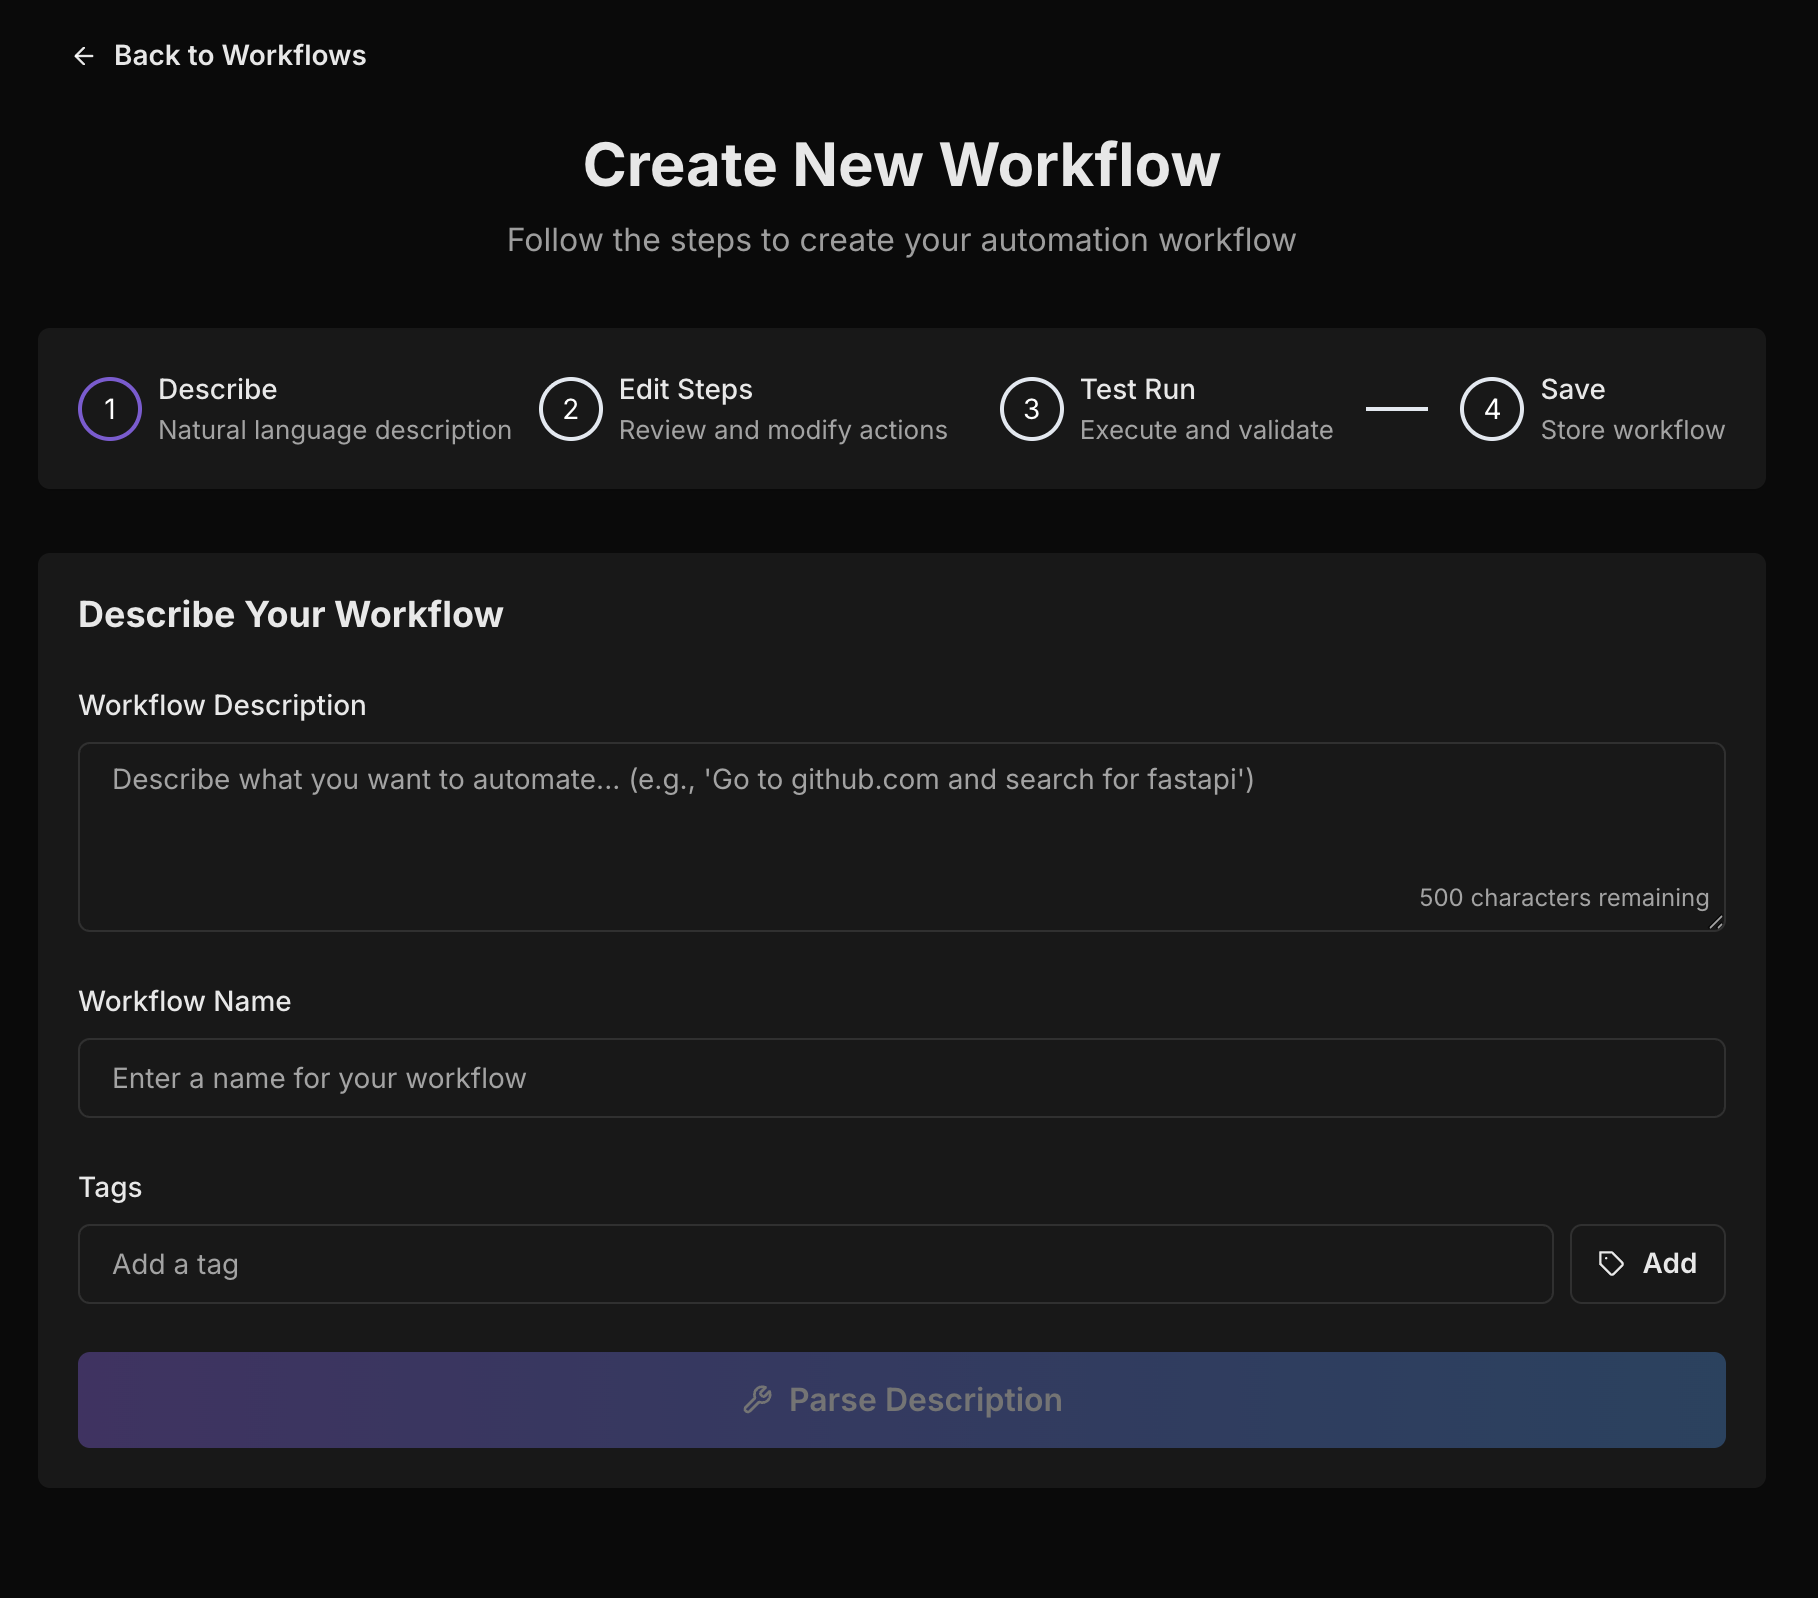This screenshot has width=1818, height=1598.
Task: Click the Workflow Name input field
Action: (900, 1078)
